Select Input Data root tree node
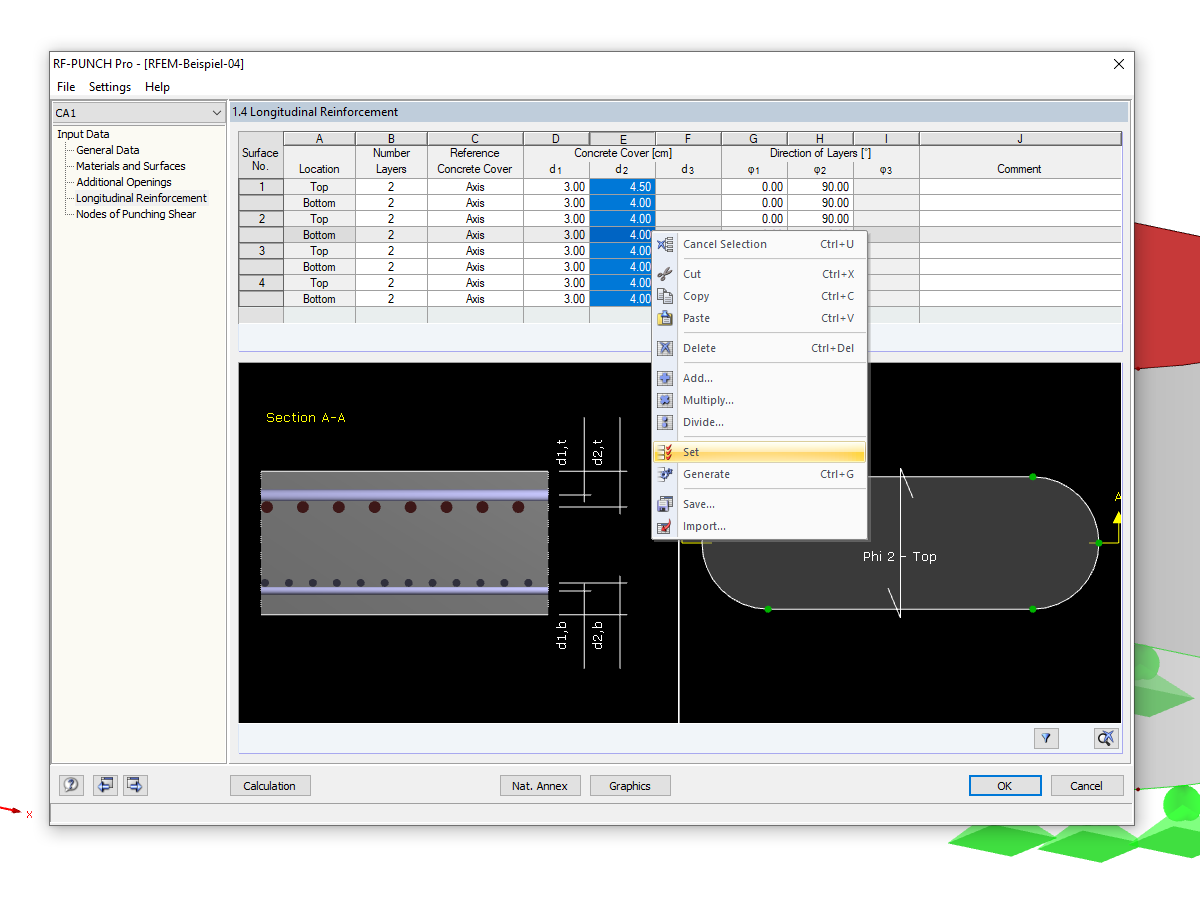Image resolution: width=1200 pixels, height=900 pixels. point(83,134)
